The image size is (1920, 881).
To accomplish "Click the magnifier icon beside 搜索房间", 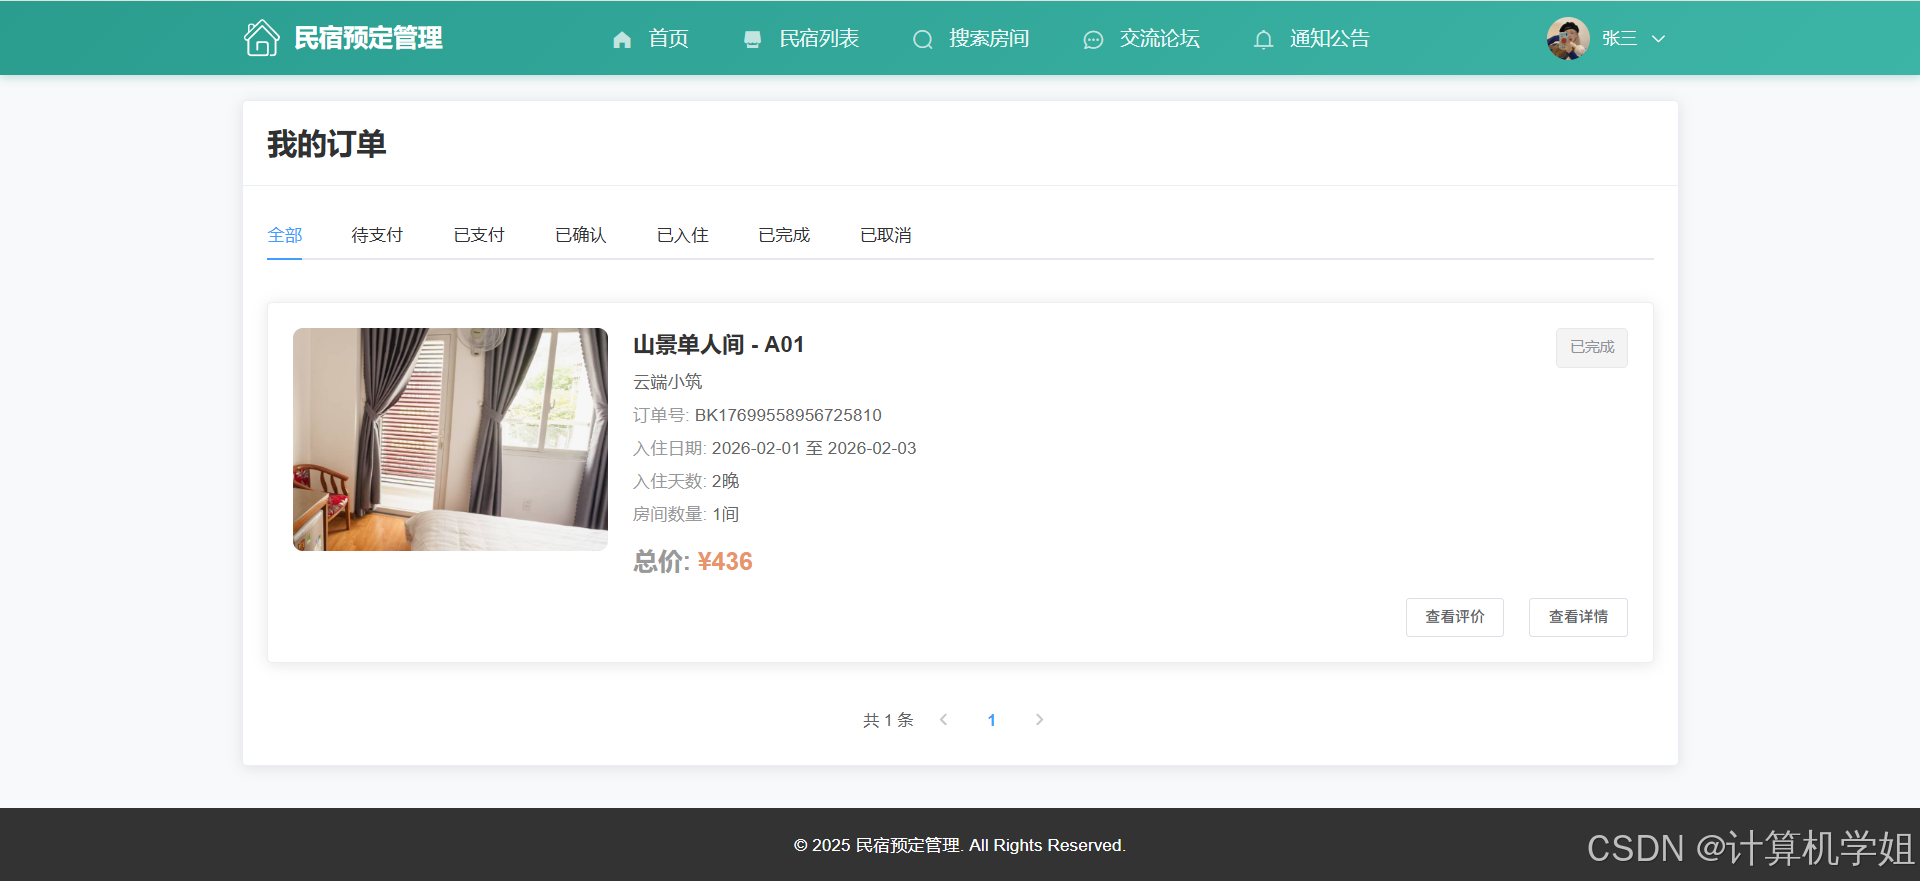I will tap(923, 39).
